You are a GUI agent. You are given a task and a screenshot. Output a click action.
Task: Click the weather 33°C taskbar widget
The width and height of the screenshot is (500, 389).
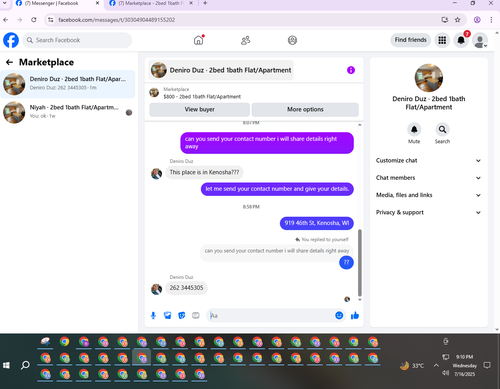pos(412,366)
